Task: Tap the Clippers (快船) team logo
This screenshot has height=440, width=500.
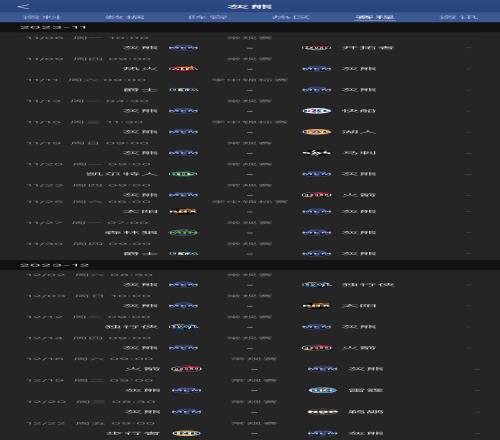Action: [x=316, y=111]
